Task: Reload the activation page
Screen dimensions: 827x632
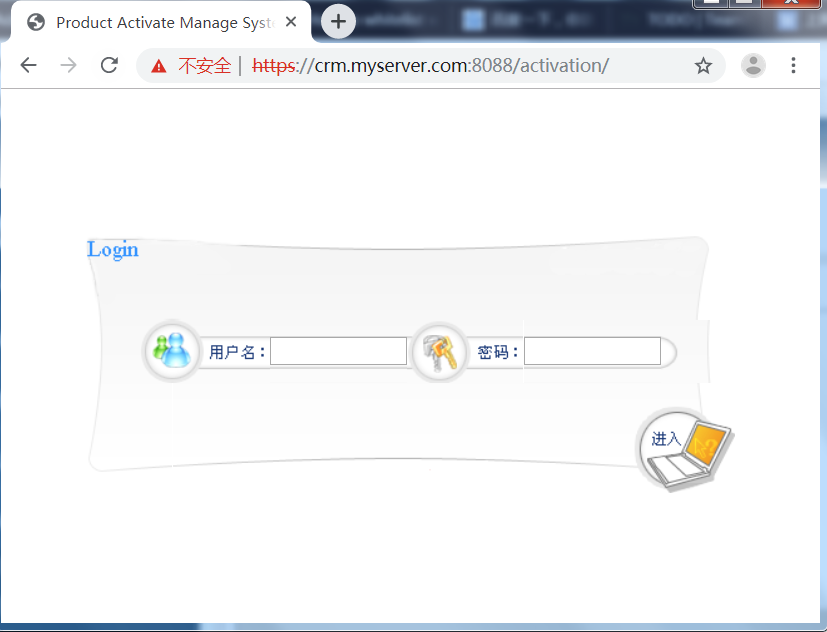Action: coord(109,65)
